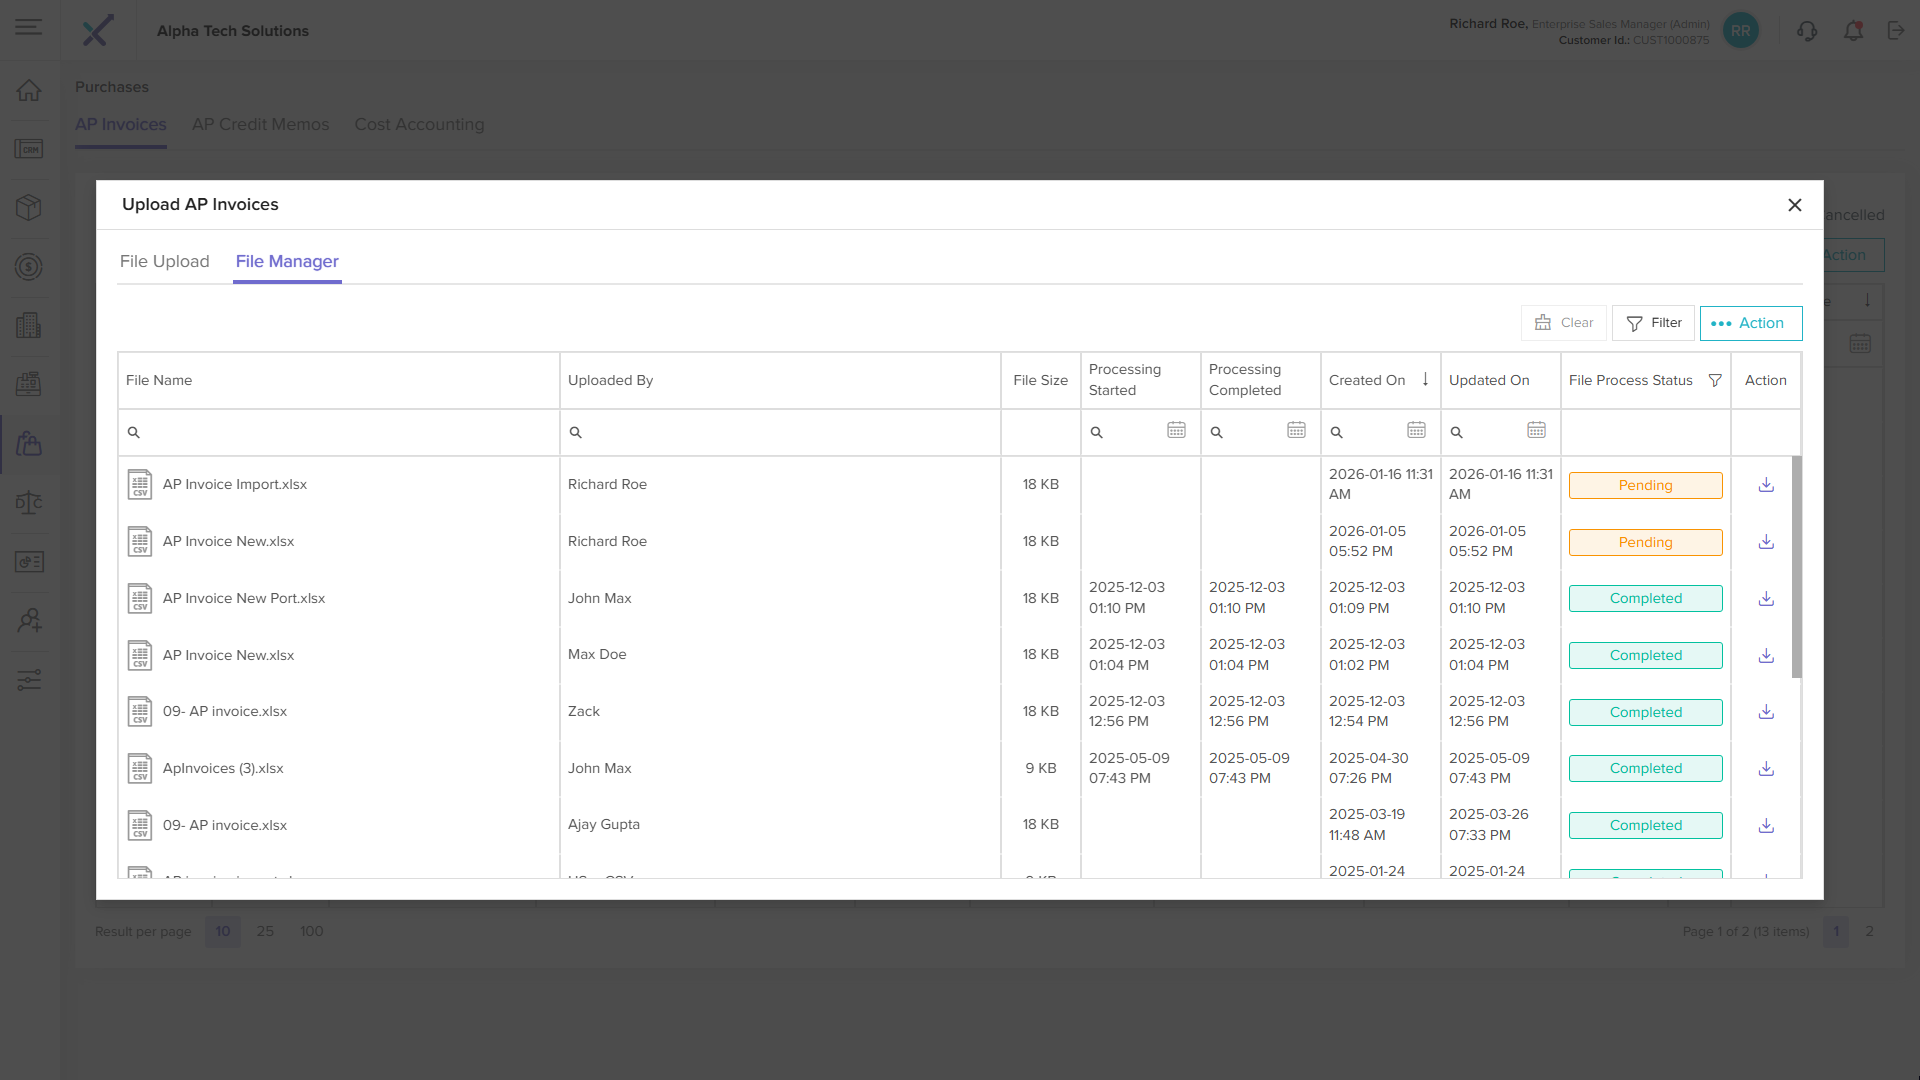Open the Filter options
This screenshot has height=1080, width=1920.
click(x=1653, y=323)
